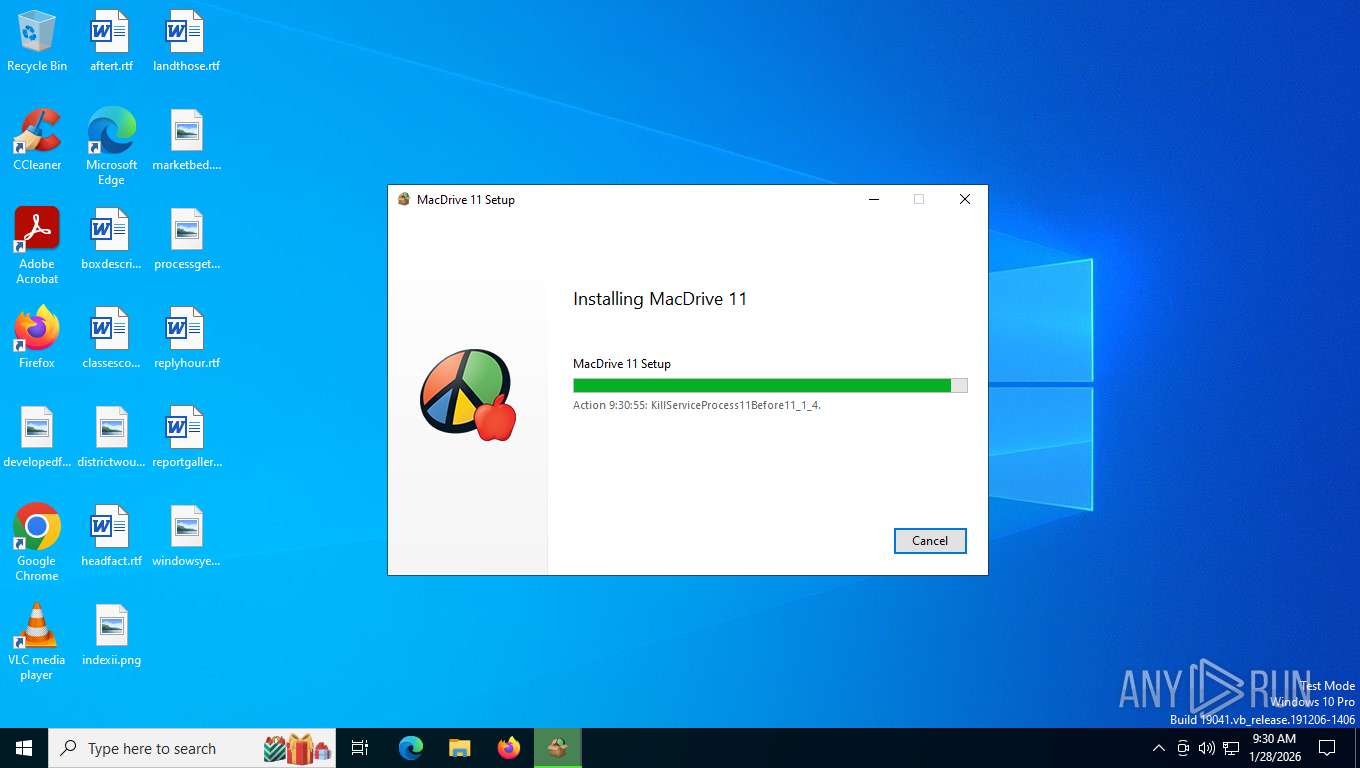Click the gift boxes search highlight icon
Screen dimensions: 1360x768
tap(297, 748)
